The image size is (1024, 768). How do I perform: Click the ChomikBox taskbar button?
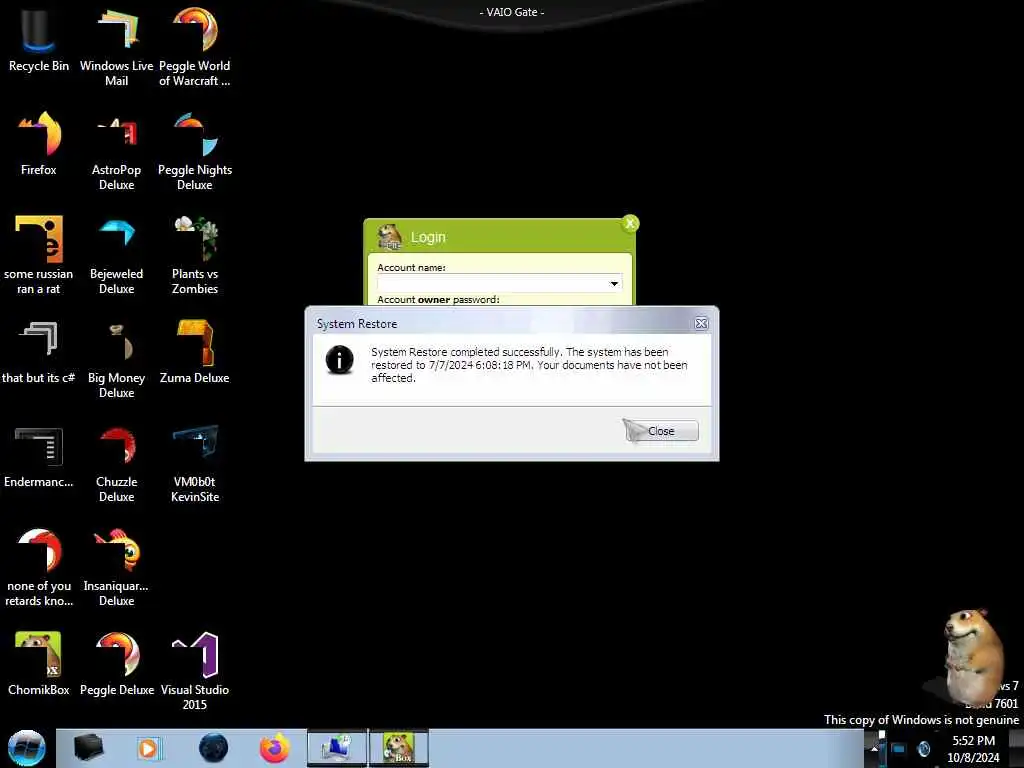click(399, 748)
